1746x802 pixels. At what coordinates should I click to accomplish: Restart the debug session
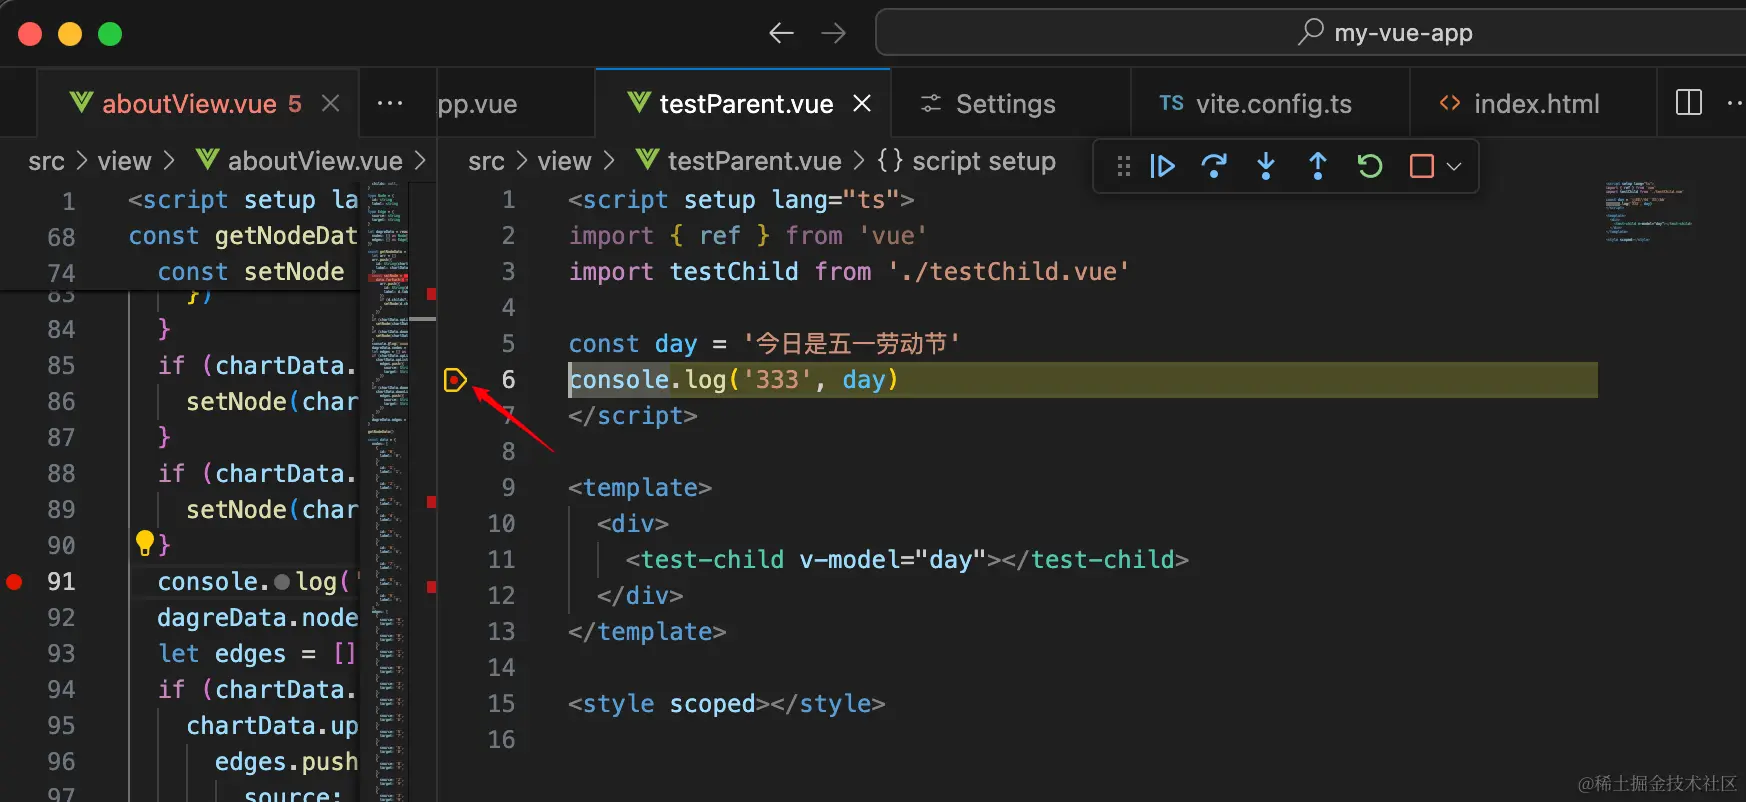click(x=1370, y=166)
